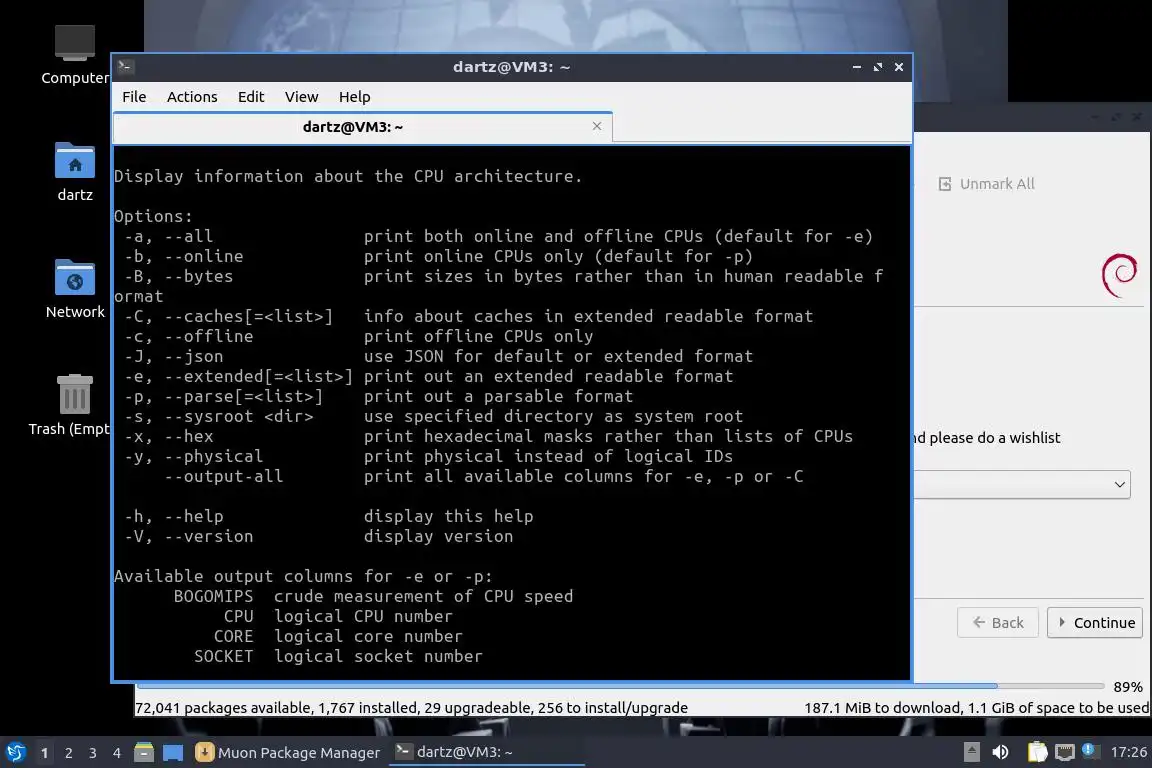
Task: Click the terminal icon in the window title bar
Action: pos(125,66)
